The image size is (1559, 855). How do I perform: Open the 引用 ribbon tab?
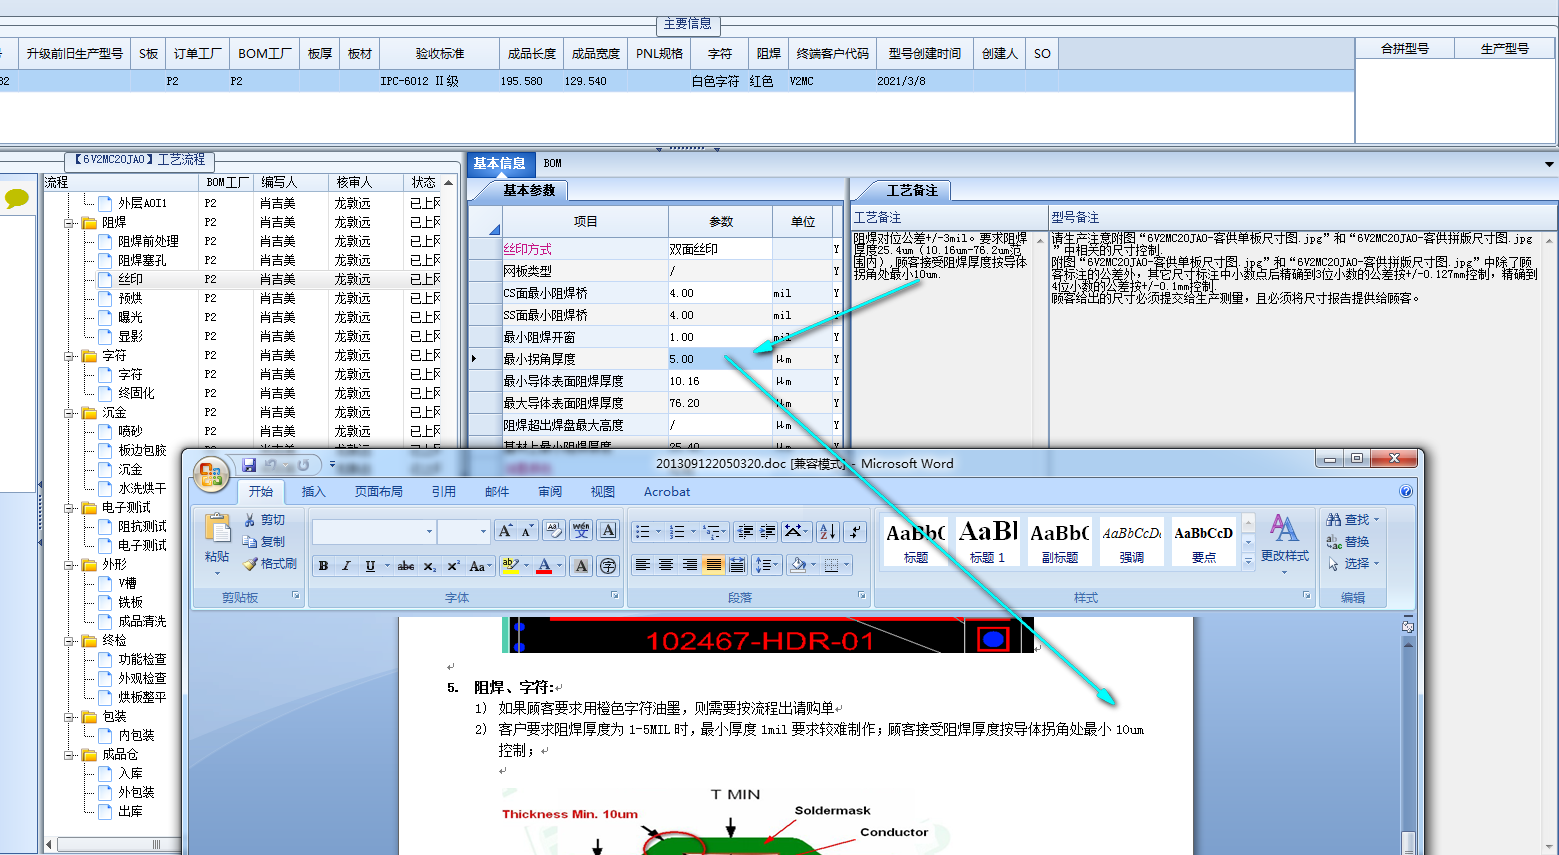(444, 491)
